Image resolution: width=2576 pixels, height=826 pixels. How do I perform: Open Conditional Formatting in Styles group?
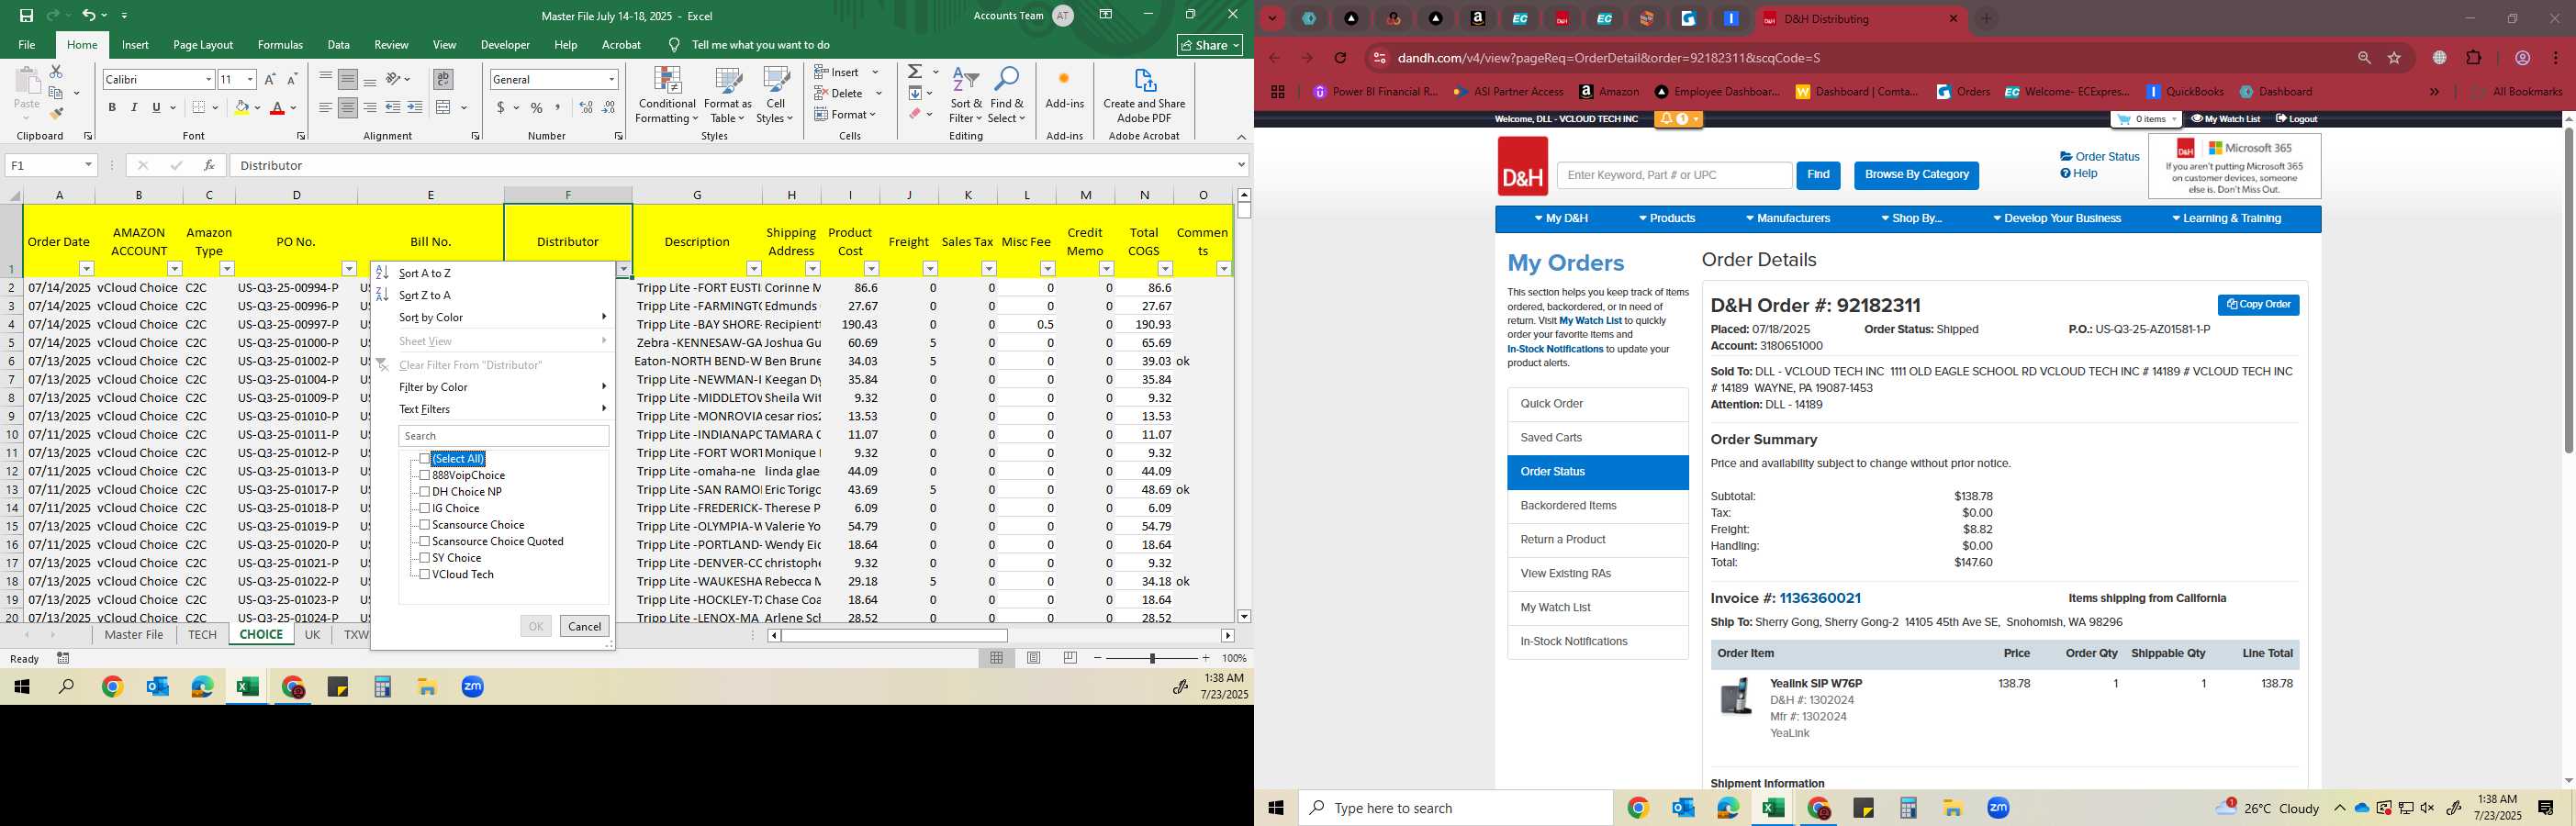coord(667,96)
